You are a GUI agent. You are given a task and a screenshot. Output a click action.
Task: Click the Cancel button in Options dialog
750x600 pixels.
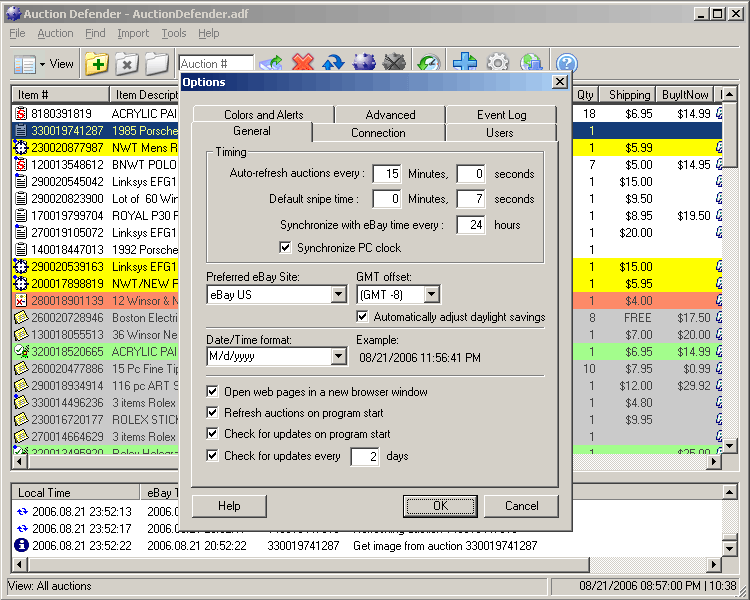coord(521,506)
